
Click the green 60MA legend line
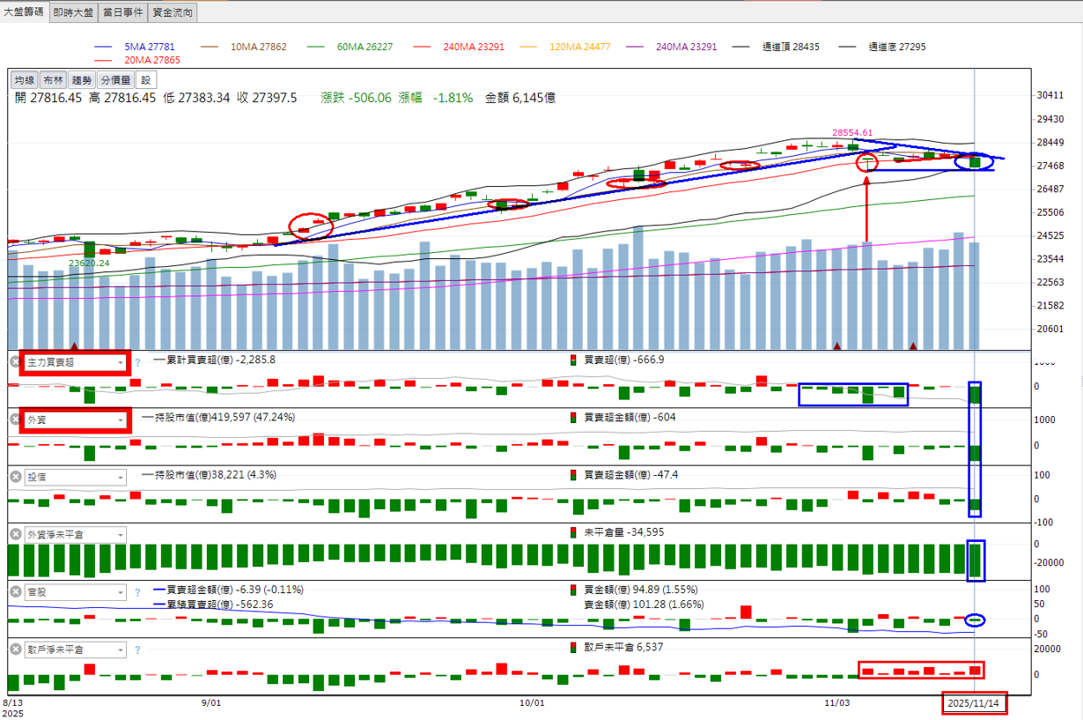(x=316, y=47)
